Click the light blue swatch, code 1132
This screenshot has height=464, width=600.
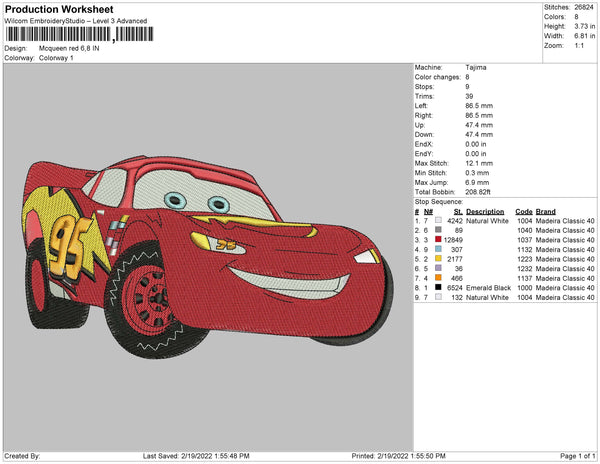438,249
